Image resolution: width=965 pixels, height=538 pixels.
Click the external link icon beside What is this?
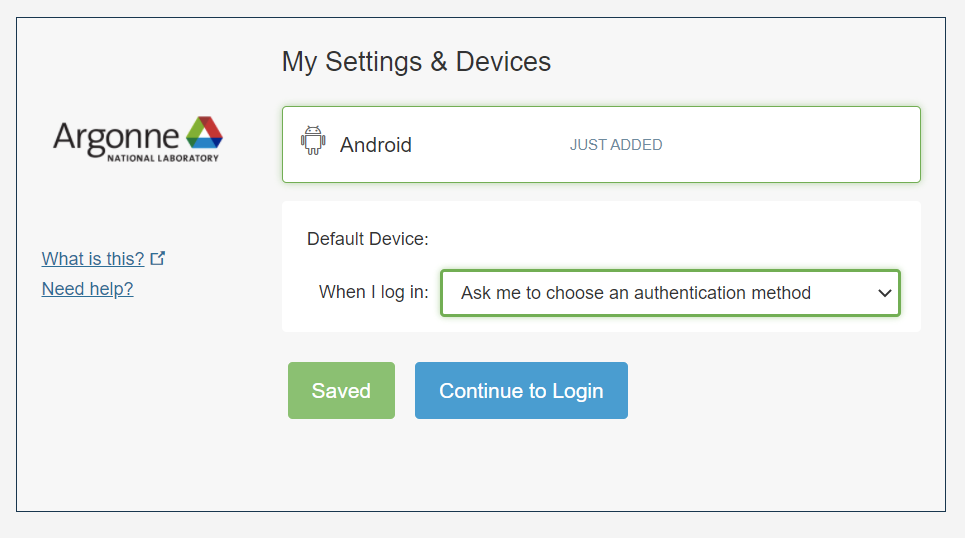[x=158, y=258]
